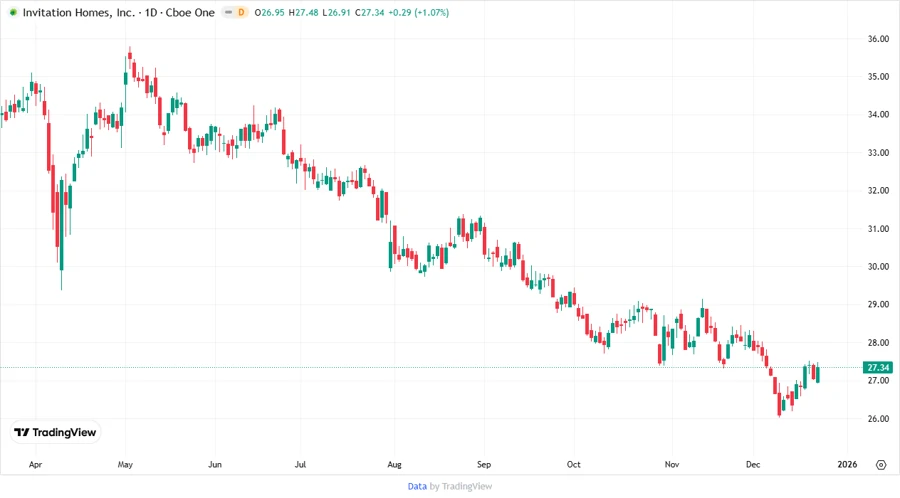Click the change value +0.29 (+1.07%)
Viewport: 900px width, 498px height.
pos(418,12)
